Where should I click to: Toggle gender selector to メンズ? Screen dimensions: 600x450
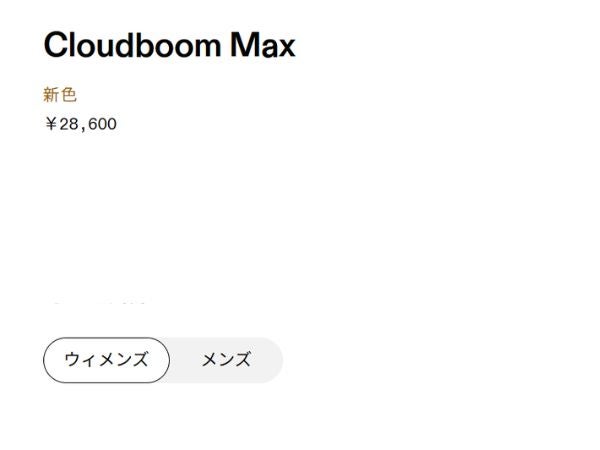[x=226, y=360]
